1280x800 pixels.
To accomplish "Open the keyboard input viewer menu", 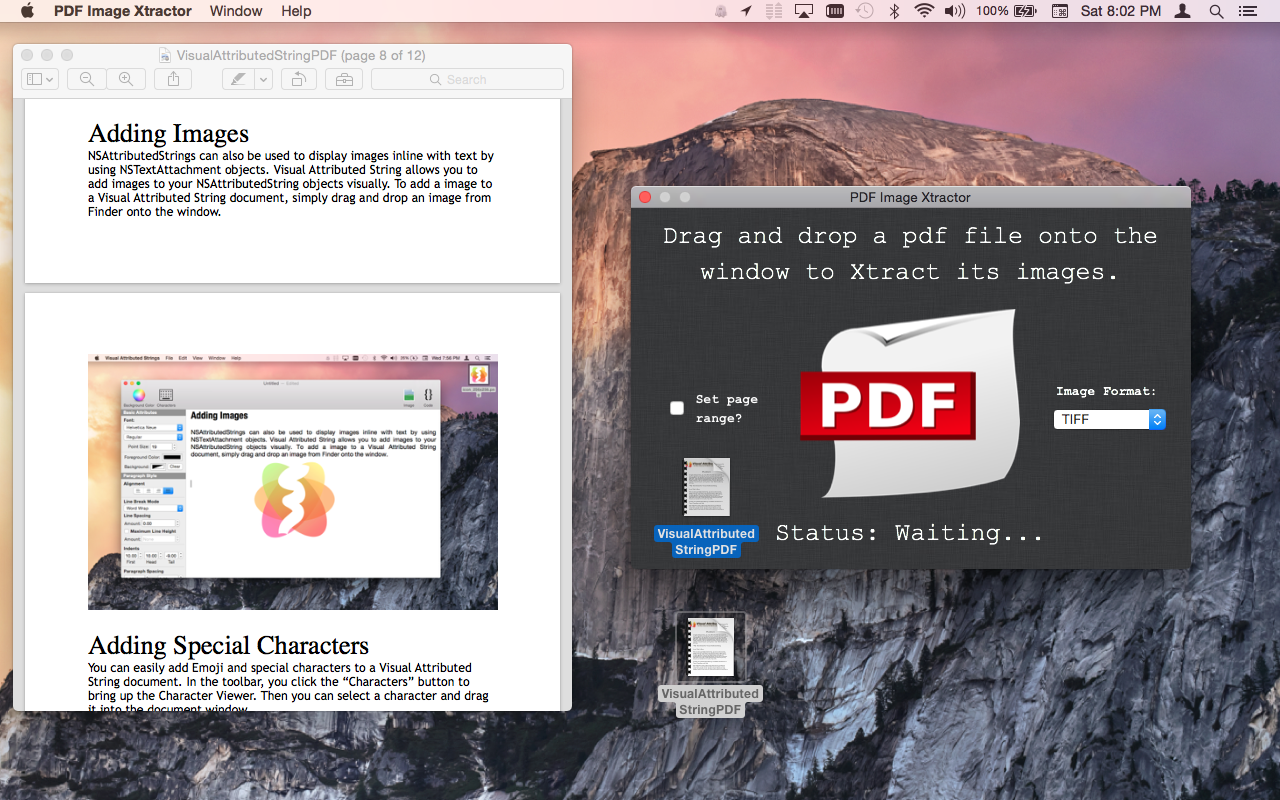I will click(1060, 11).
